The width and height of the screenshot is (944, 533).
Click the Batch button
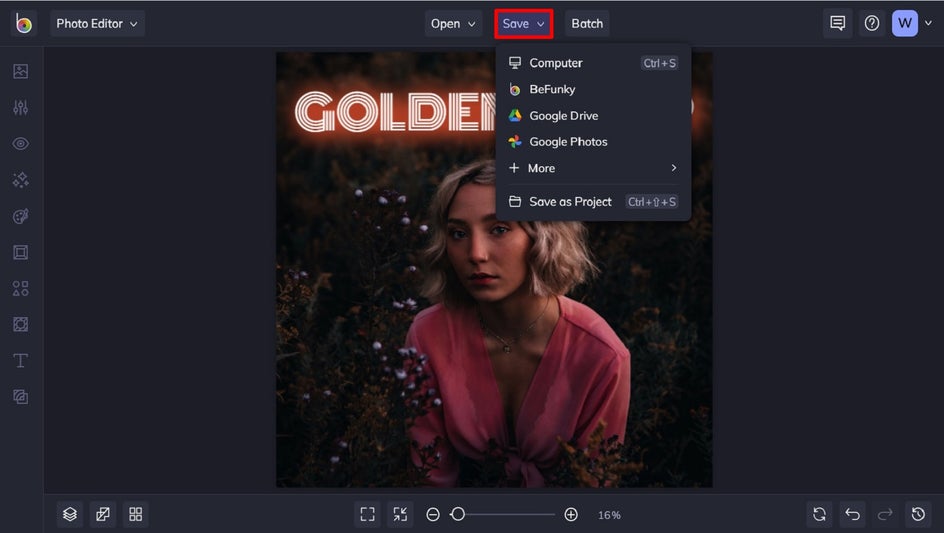587,24
